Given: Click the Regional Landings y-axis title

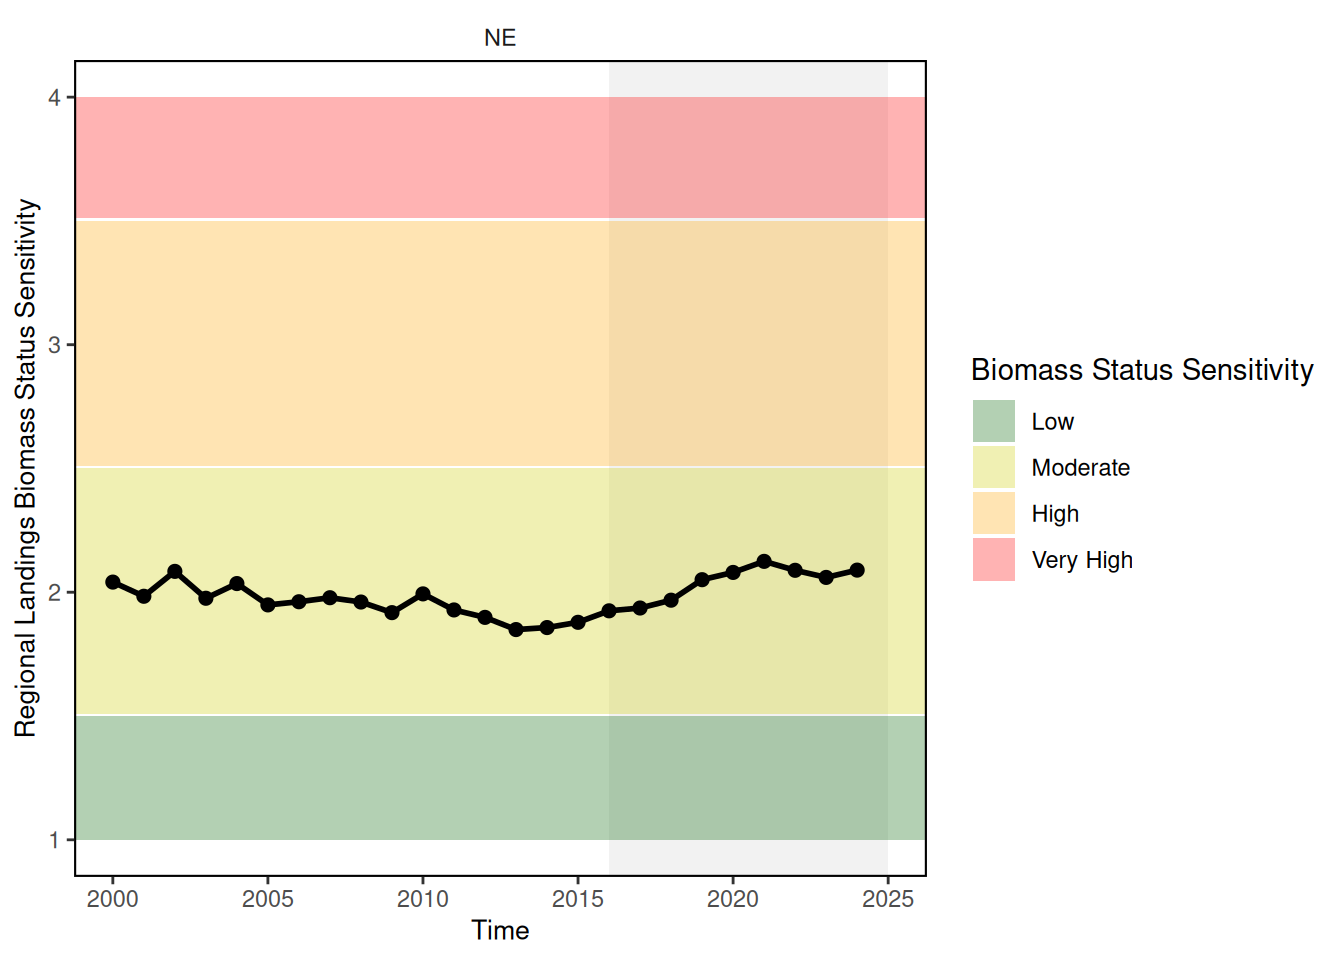Looking at the screenshot, I should click(26, 468).
